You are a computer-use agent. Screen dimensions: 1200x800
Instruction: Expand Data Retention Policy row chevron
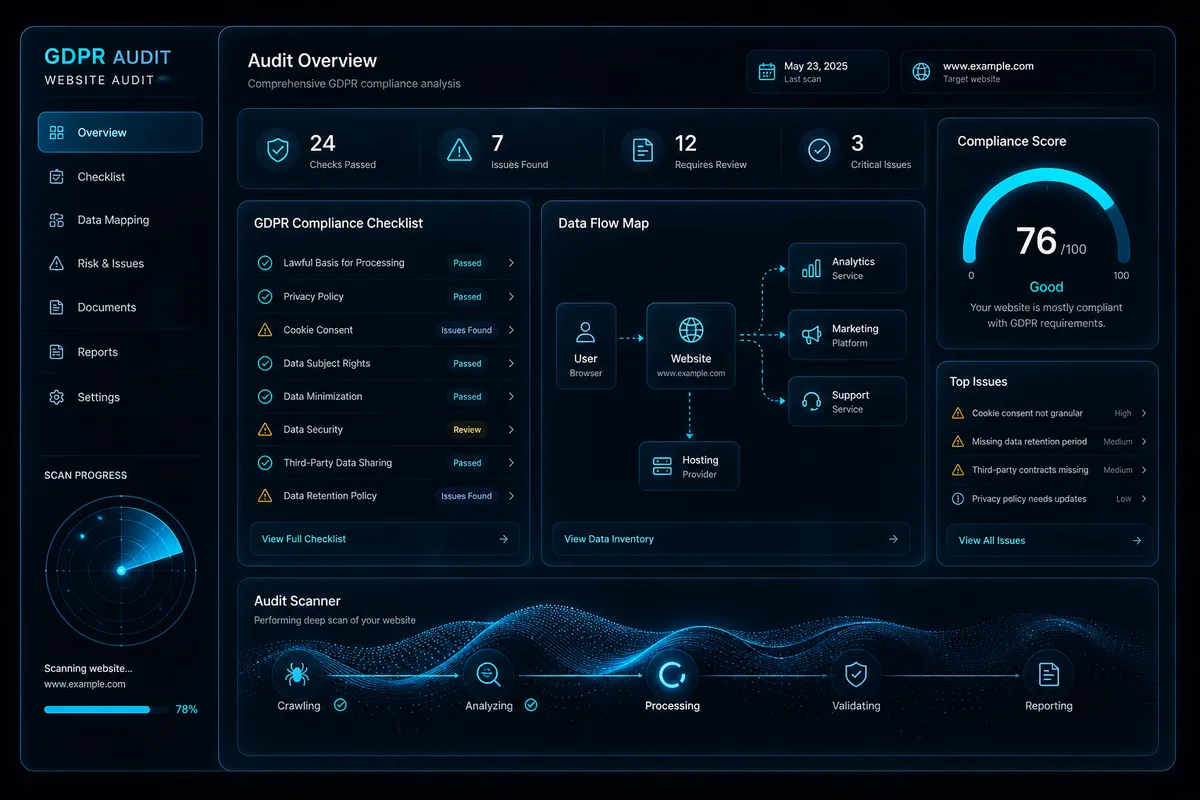point(511,496)
